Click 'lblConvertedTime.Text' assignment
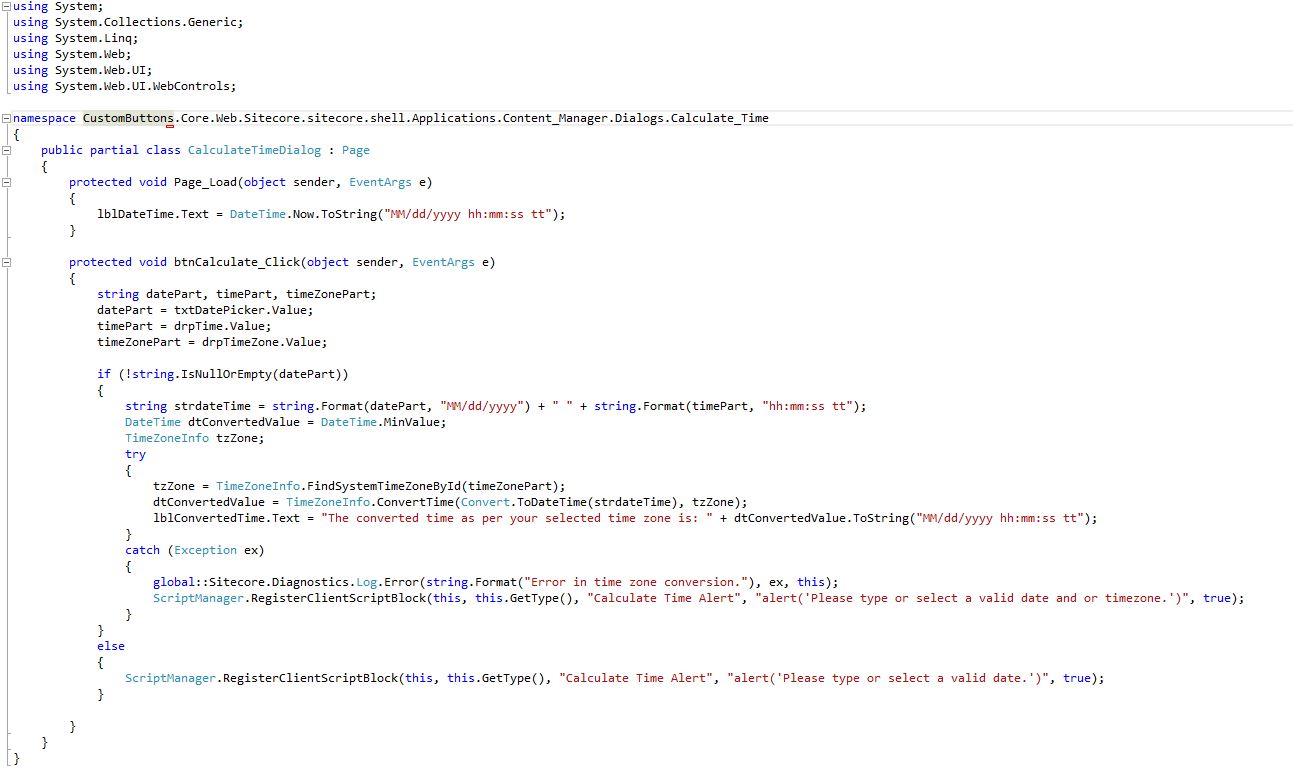This screenshot has height=779, width=1293. (227, 518)
